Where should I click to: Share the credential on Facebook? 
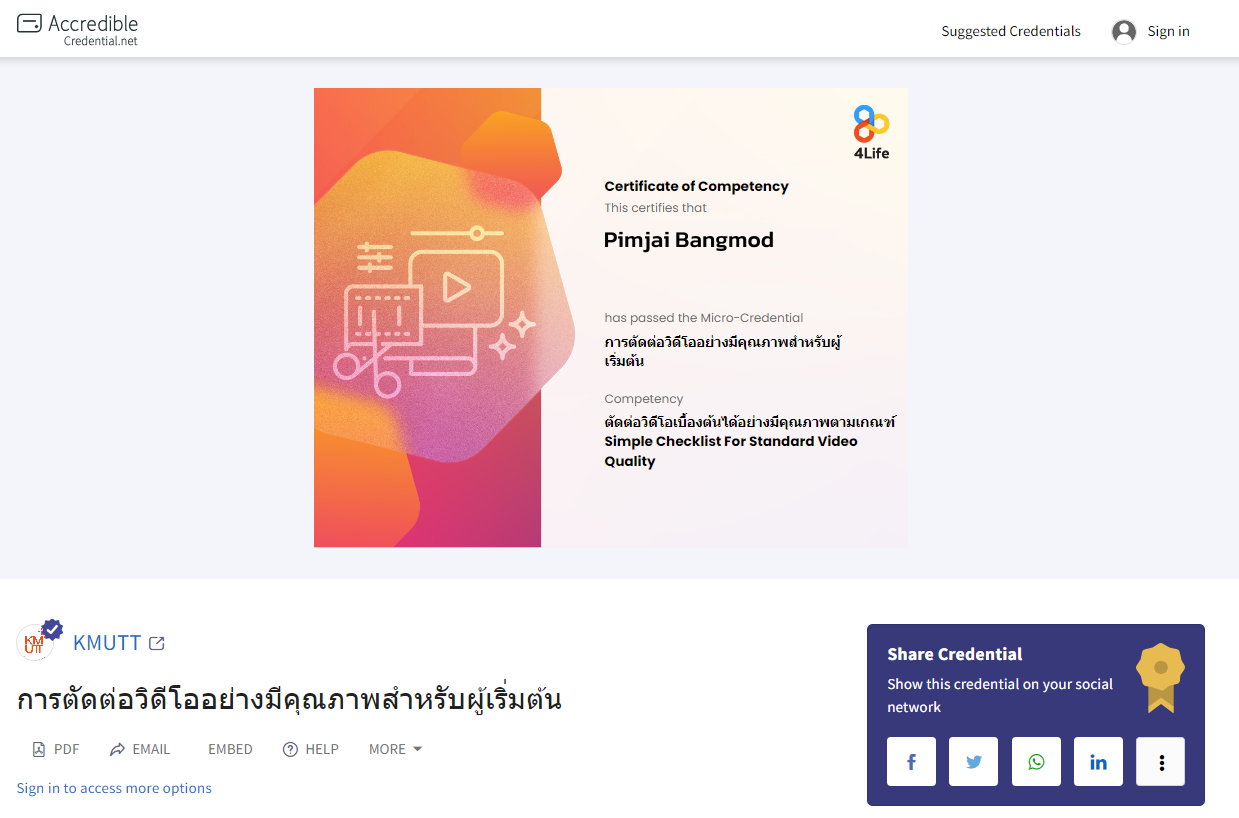(x=911, y=761)
